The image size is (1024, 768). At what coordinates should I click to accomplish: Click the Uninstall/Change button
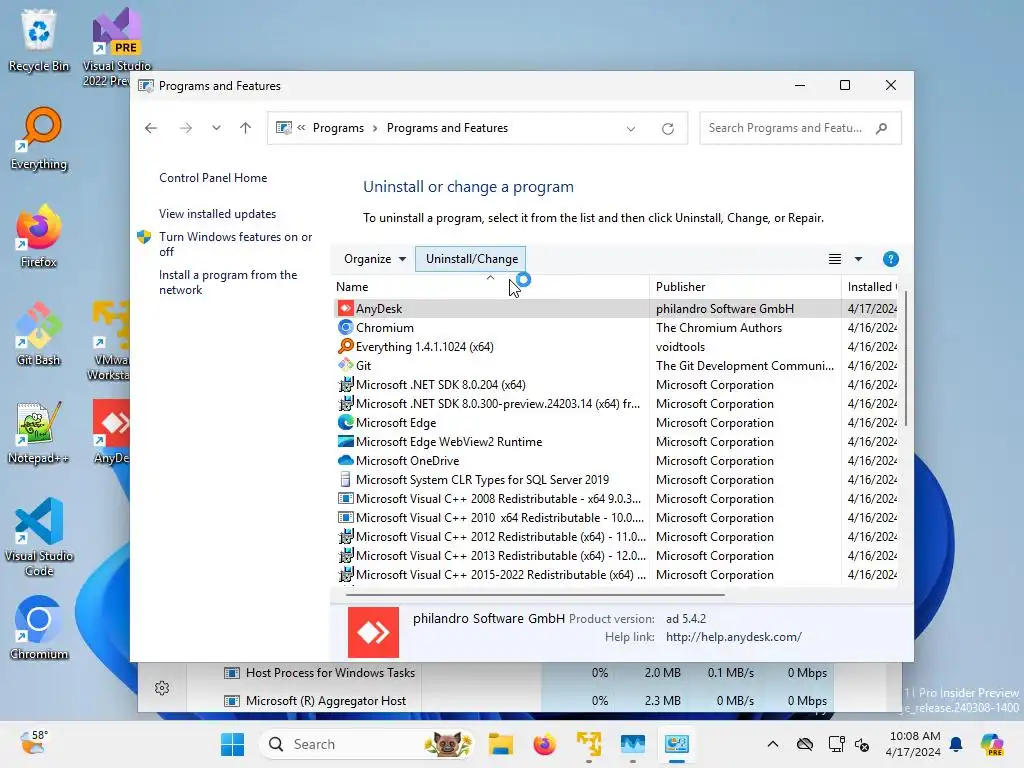(x=472, y=259)
